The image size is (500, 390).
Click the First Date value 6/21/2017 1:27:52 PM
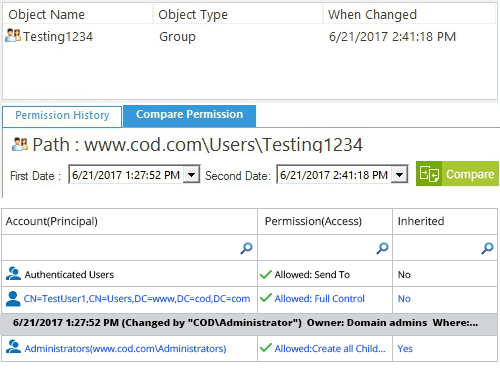126,175
